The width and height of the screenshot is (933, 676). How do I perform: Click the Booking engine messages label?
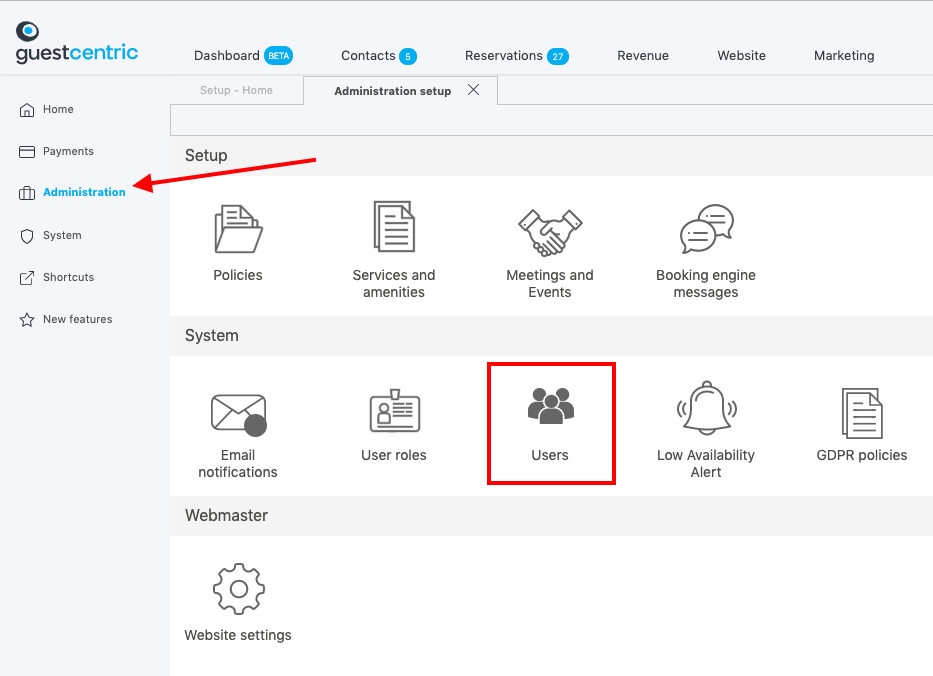[x=706, y=284]
